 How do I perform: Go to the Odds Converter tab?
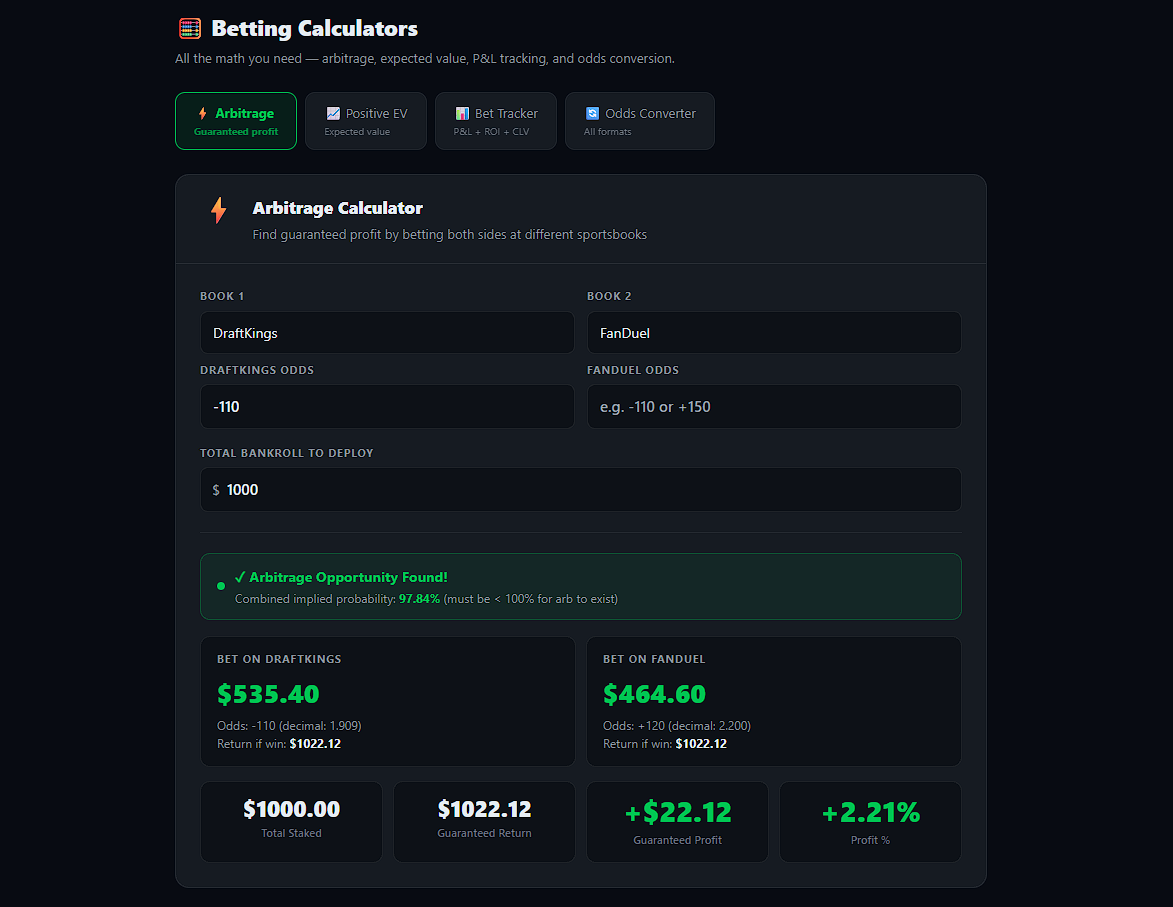[x=640, y=121]
